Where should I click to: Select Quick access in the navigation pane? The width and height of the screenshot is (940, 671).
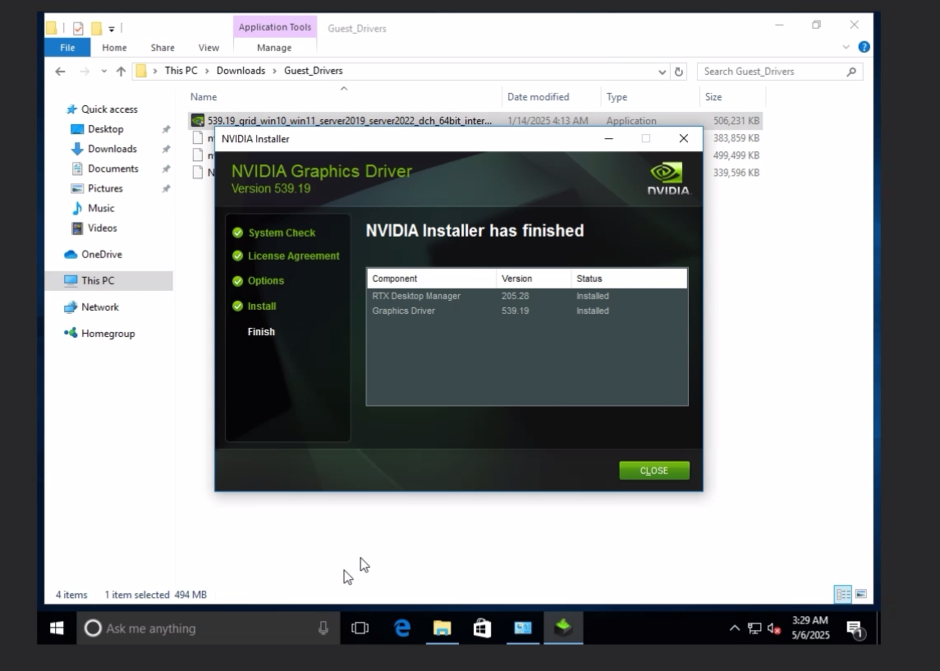click(x=109, y=109)
